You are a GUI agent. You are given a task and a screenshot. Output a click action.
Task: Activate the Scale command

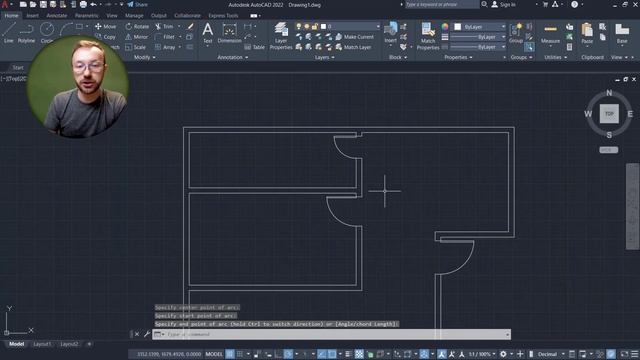pos(135,47)
